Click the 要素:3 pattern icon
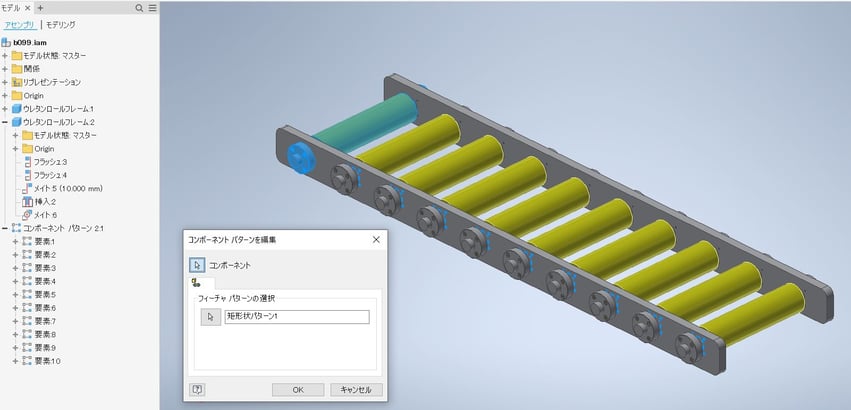Image resolution: width=851 pixels, height=410 pixels. (27, 268)
